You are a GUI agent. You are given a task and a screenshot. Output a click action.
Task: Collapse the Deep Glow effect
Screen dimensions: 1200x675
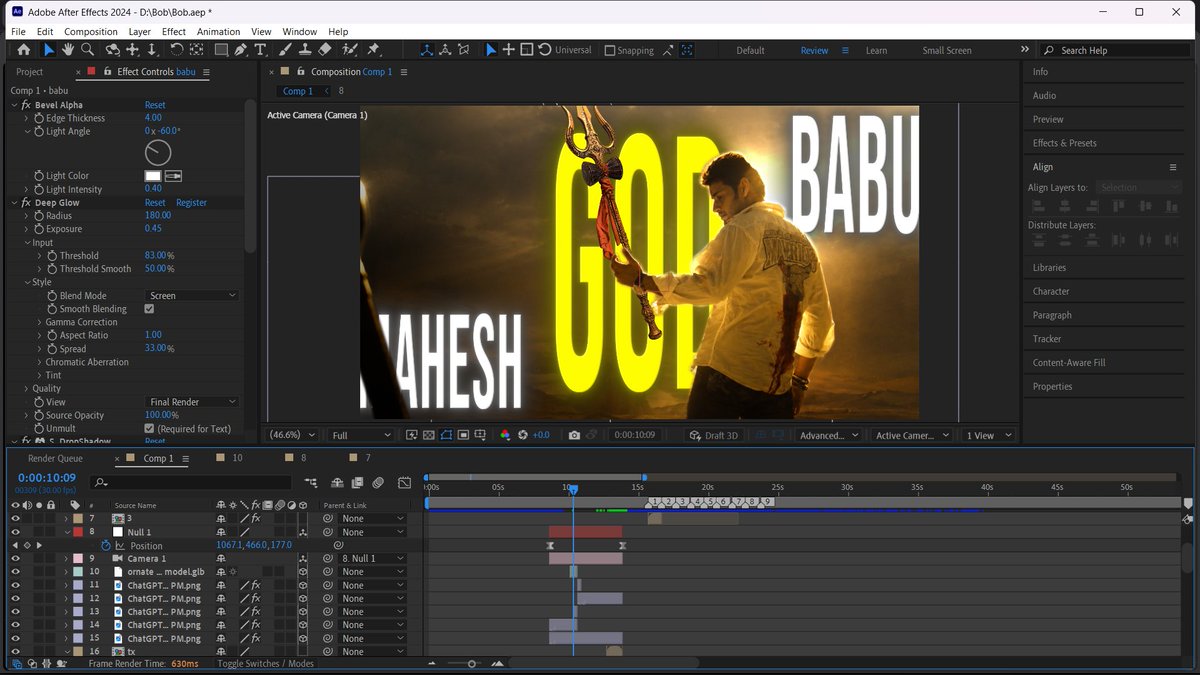(14, 202)
